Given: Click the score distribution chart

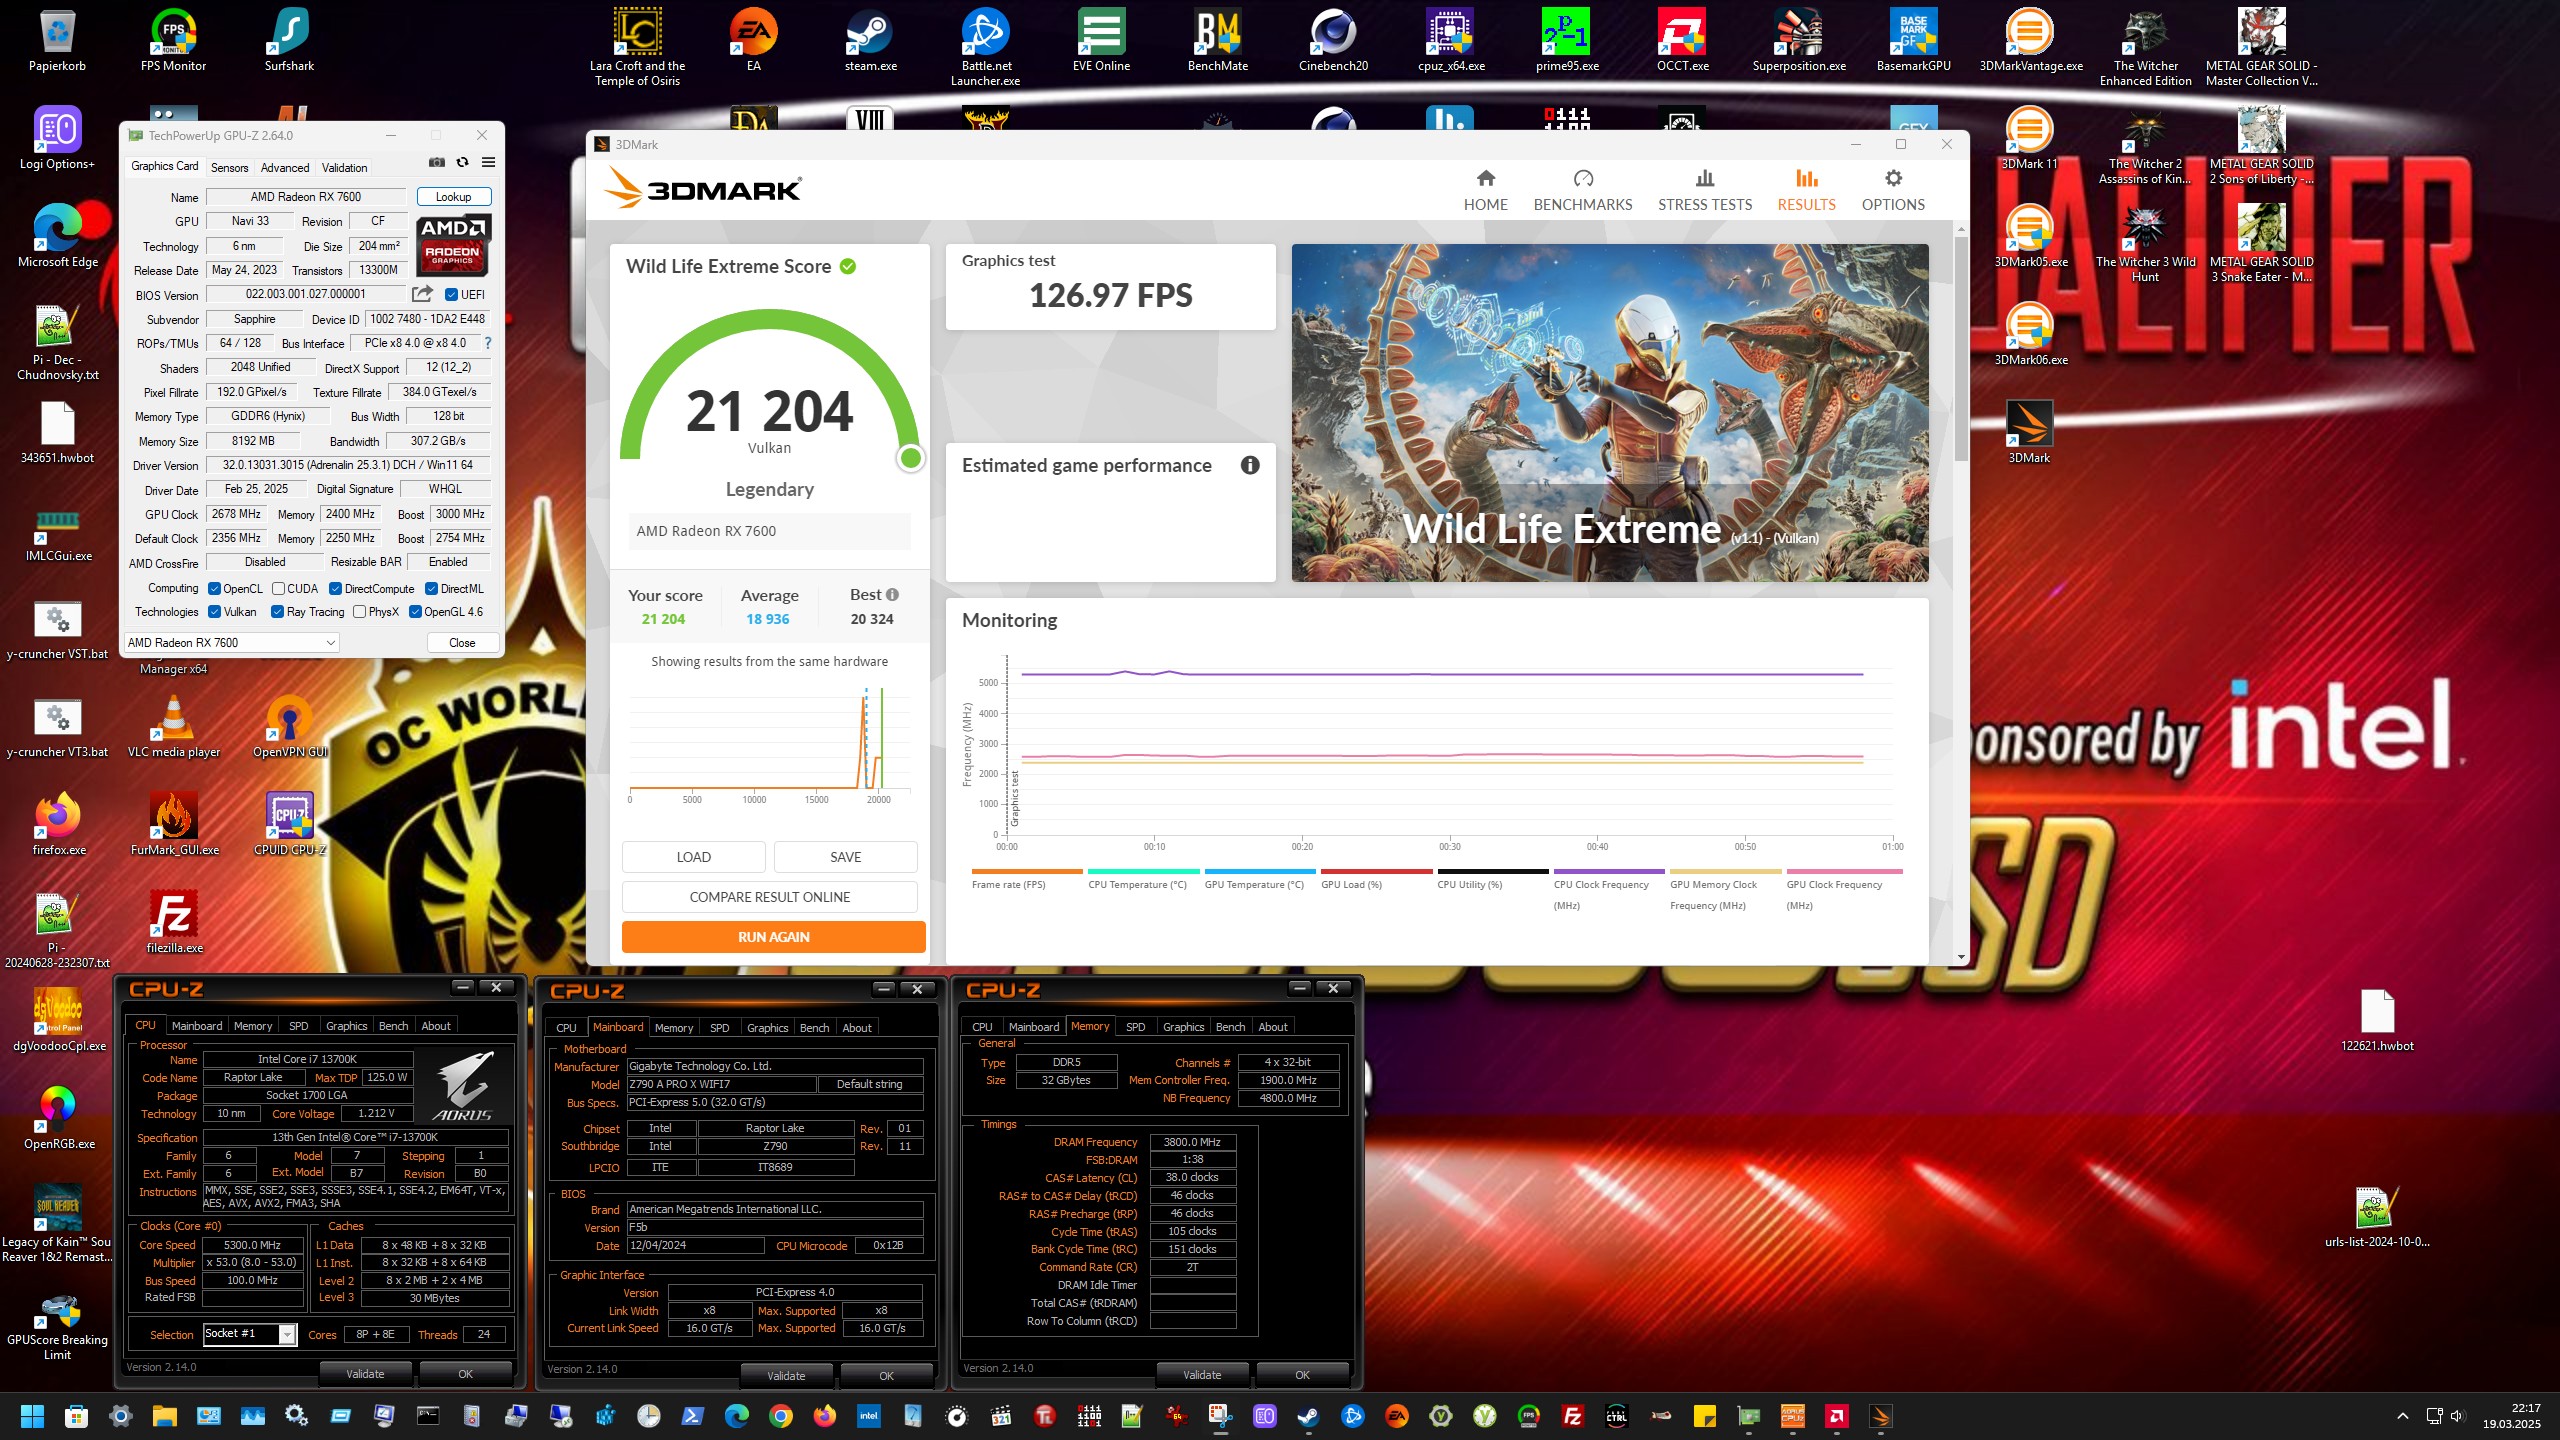Looking at the screenshot, I should pyautogui.click(x=770, y=745).
